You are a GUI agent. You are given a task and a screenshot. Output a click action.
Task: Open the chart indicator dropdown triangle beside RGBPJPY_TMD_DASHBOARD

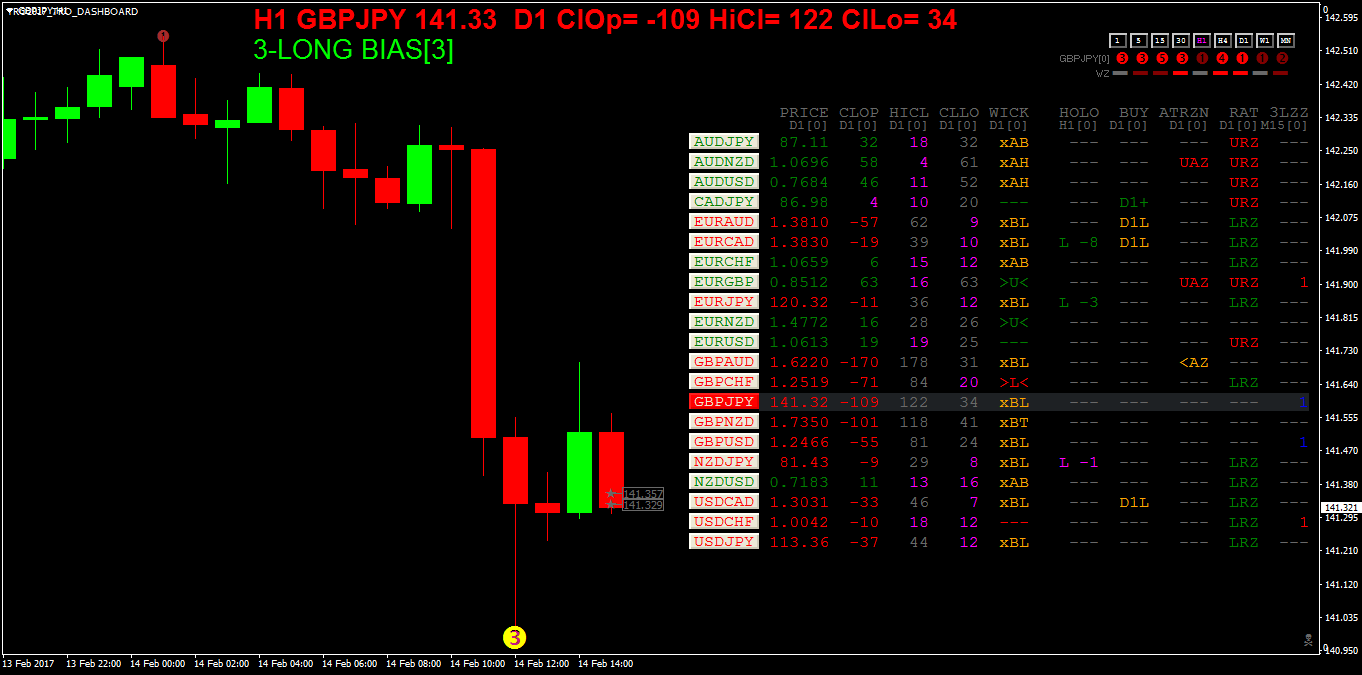pyautogui.click(x=8, y=11)
